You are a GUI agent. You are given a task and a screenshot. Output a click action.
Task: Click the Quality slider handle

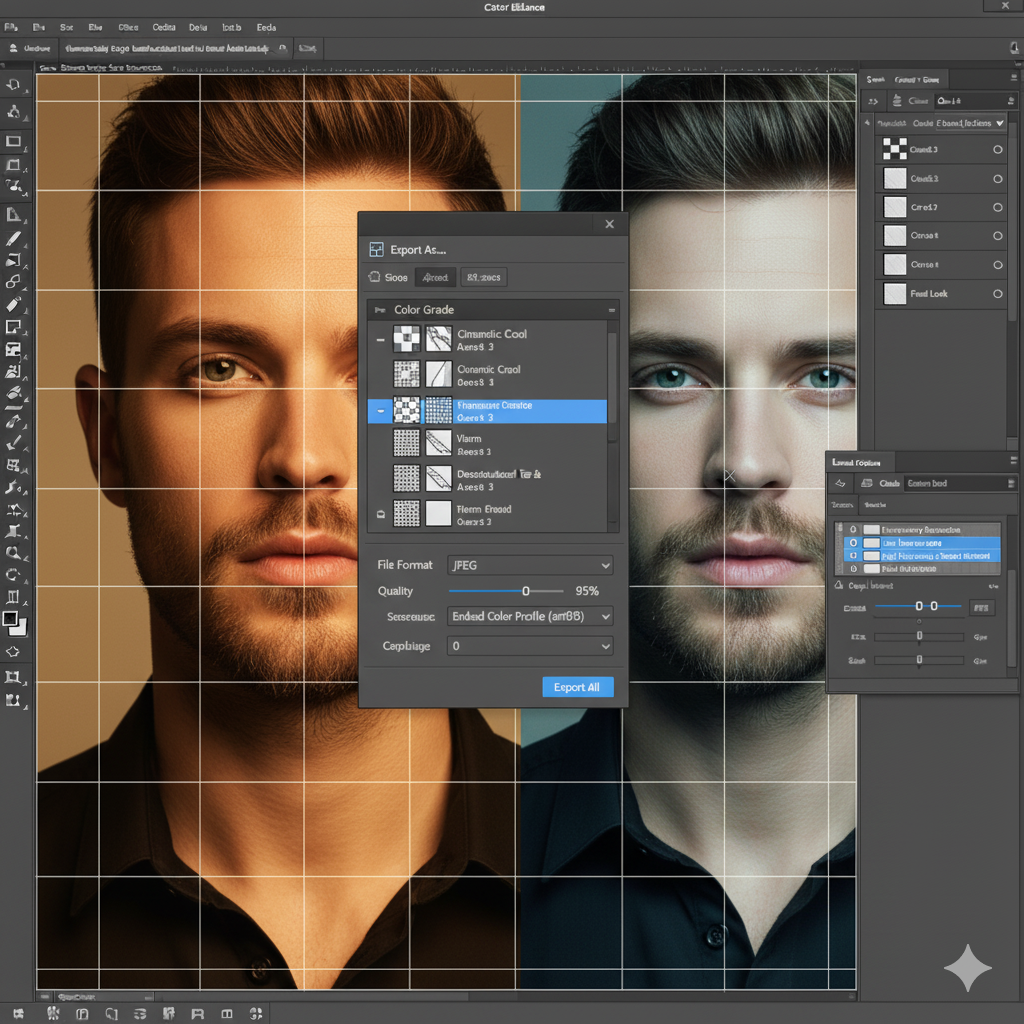[x=526, y=591]
